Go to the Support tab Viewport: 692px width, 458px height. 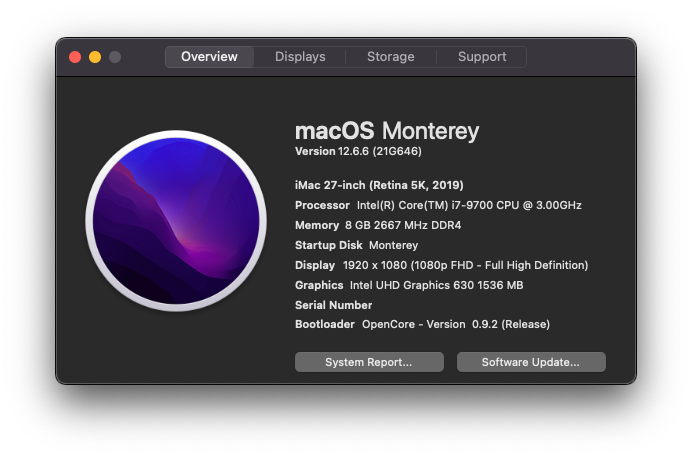click(482, 57)
